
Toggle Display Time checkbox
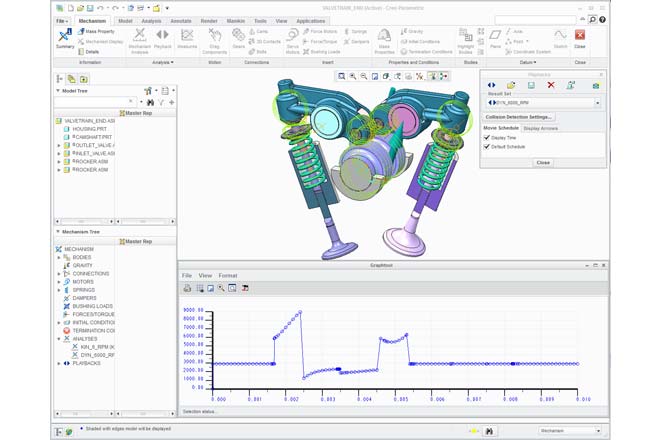487,138
